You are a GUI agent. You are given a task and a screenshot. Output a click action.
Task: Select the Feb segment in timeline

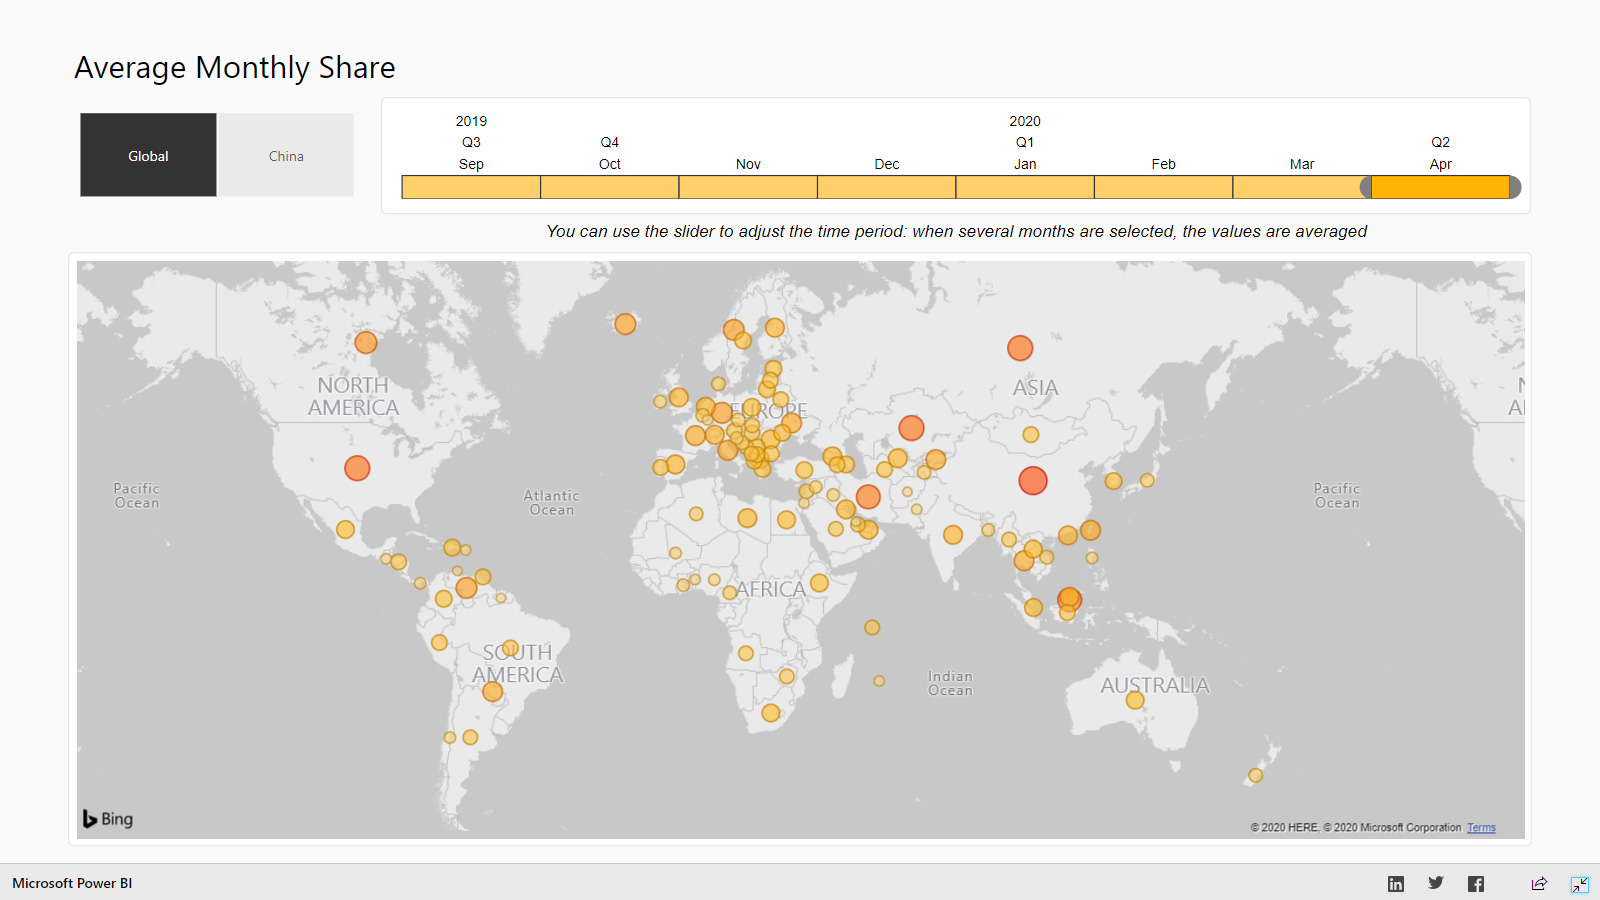1164,187
